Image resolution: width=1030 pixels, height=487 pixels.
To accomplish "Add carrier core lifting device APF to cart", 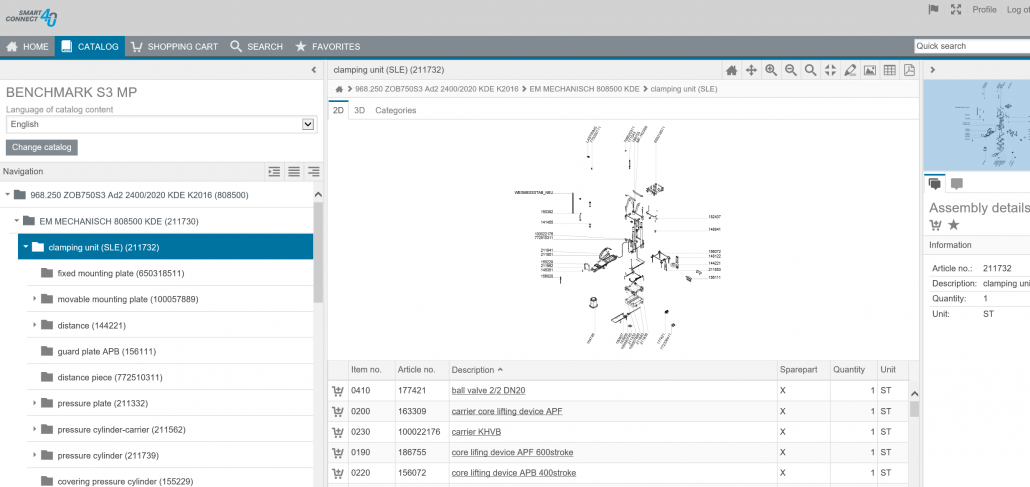I will (x=338, y=411).
